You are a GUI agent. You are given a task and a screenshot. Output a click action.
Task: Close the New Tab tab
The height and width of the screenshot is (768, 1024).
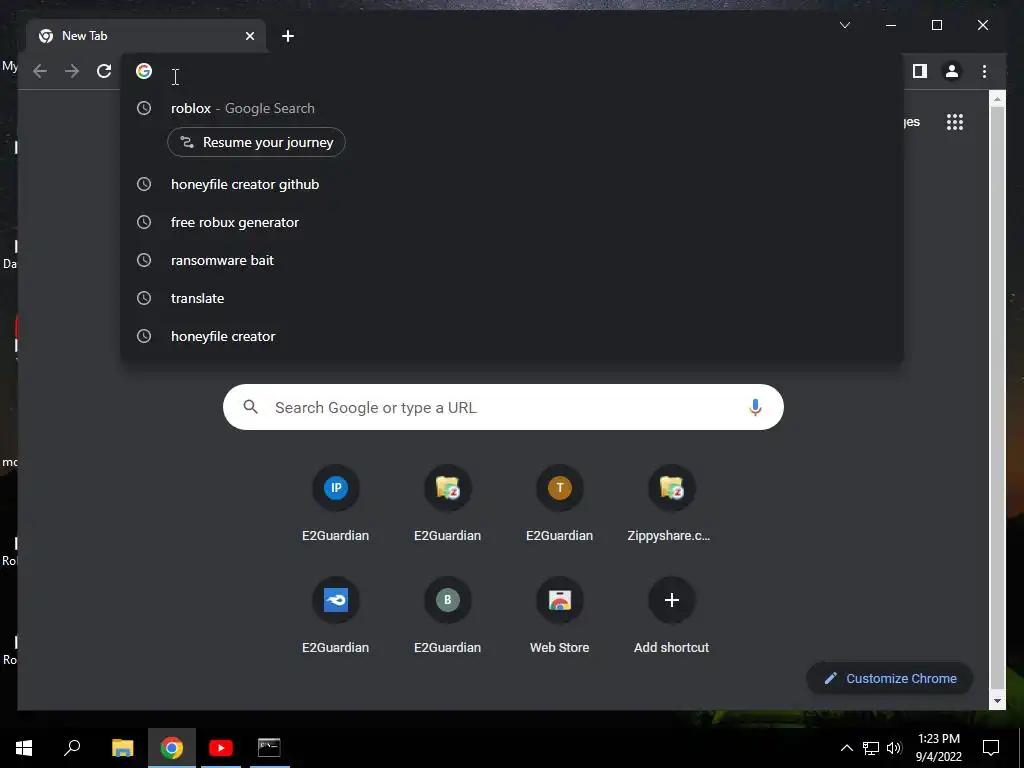click(x=249, y=36)
